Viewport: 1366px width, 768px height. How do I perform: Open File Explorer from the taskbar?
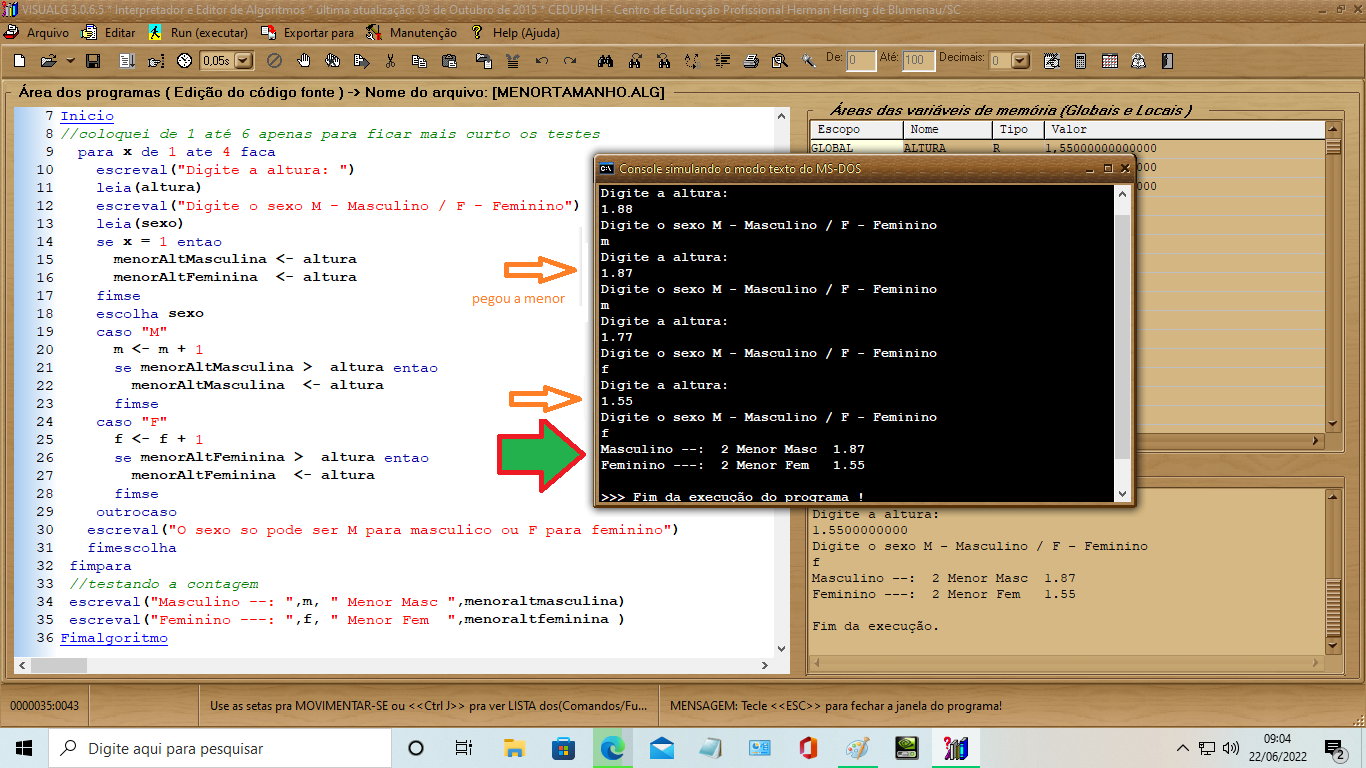(x=514, y=748)
